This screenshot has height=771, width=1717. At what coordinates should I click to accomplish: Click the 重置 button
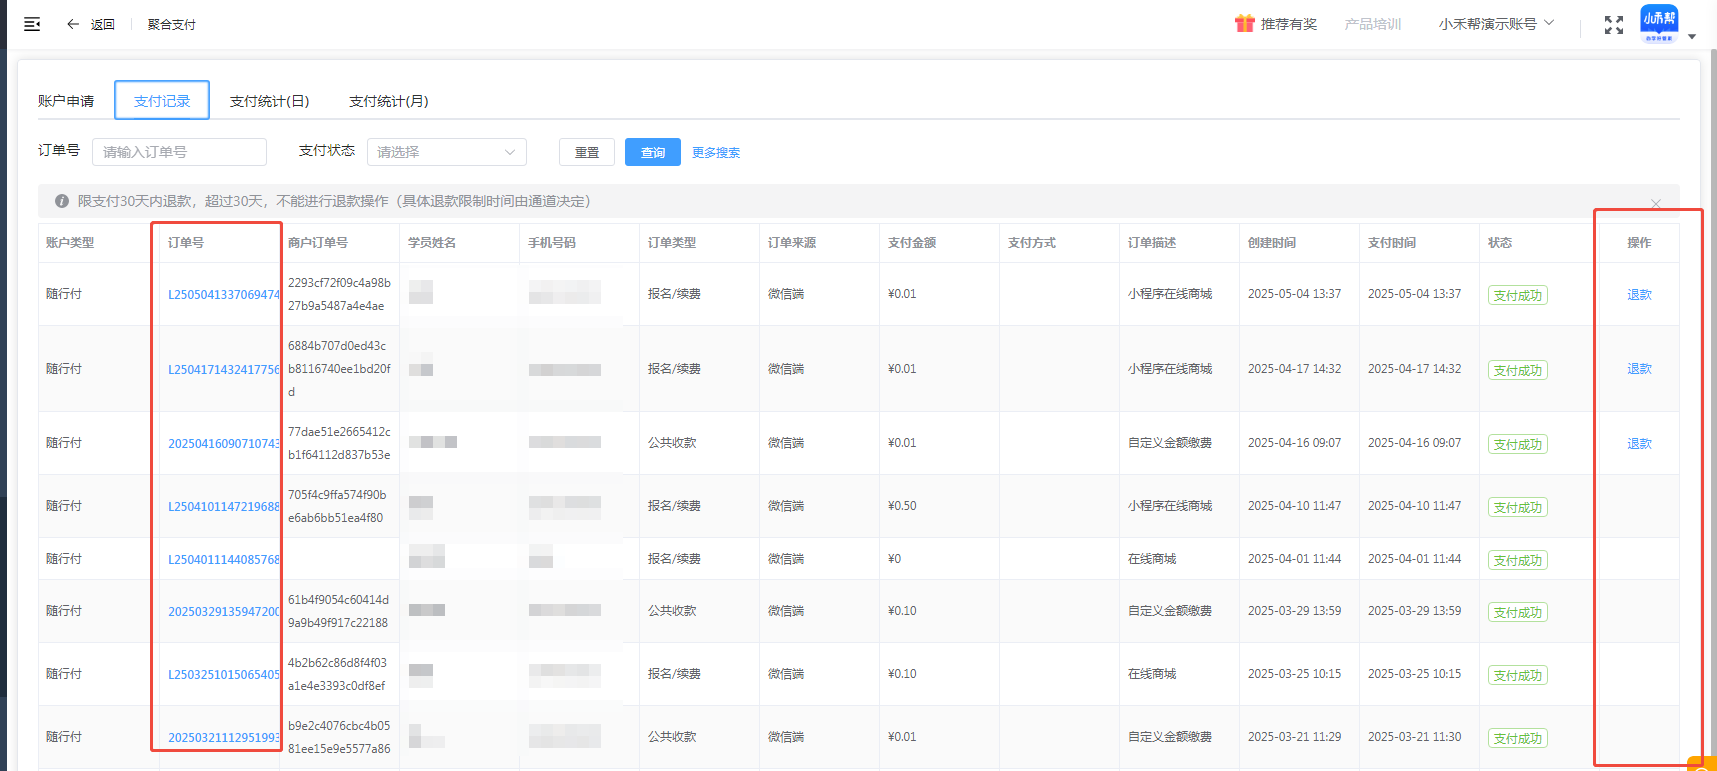pyautogui.click(x=587, y=152)
